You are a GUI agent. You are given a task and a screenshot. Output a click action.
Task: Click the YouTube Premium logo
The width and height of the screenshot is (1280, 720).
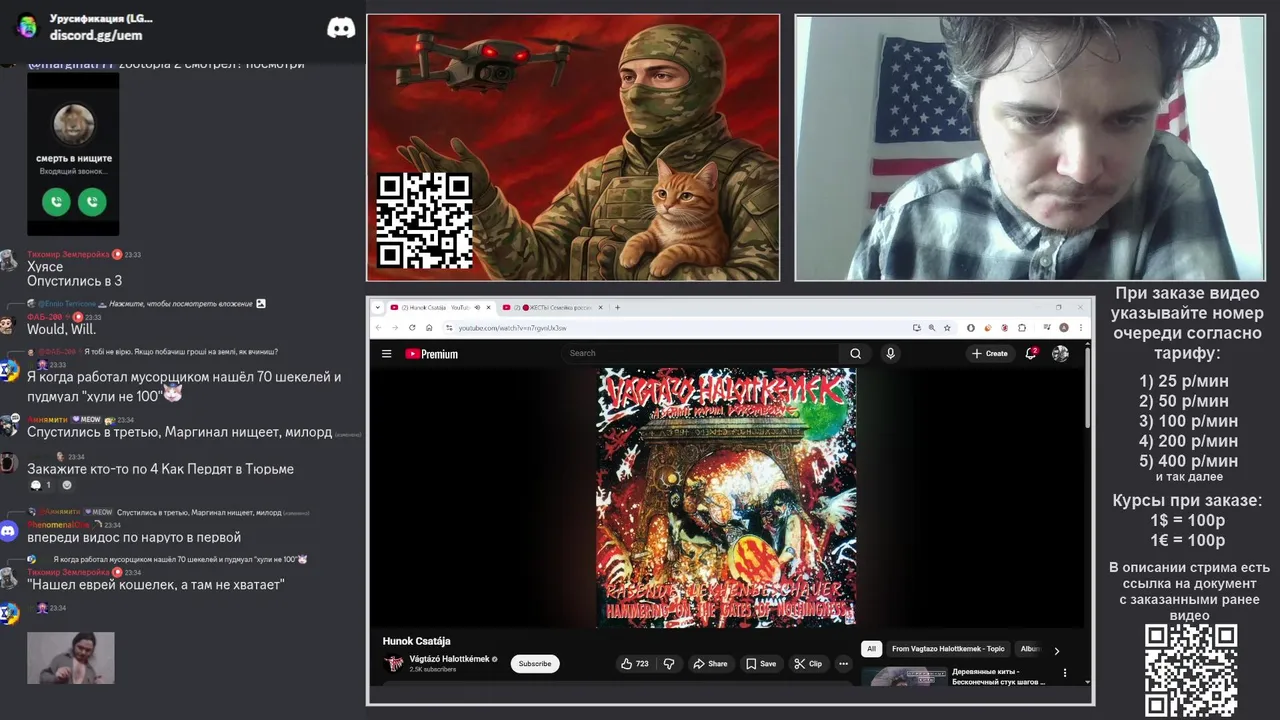pyautogui.click(x=431, y=354)
